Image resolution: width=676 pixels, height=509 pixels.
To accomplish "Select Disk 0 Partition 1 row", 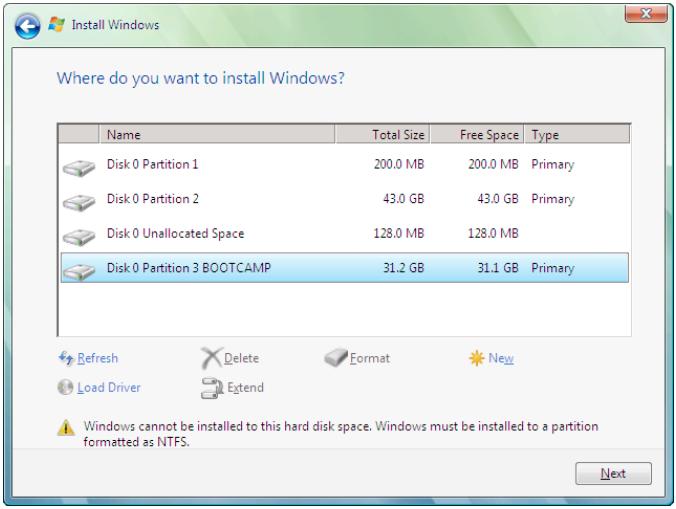I will [344, 164].
